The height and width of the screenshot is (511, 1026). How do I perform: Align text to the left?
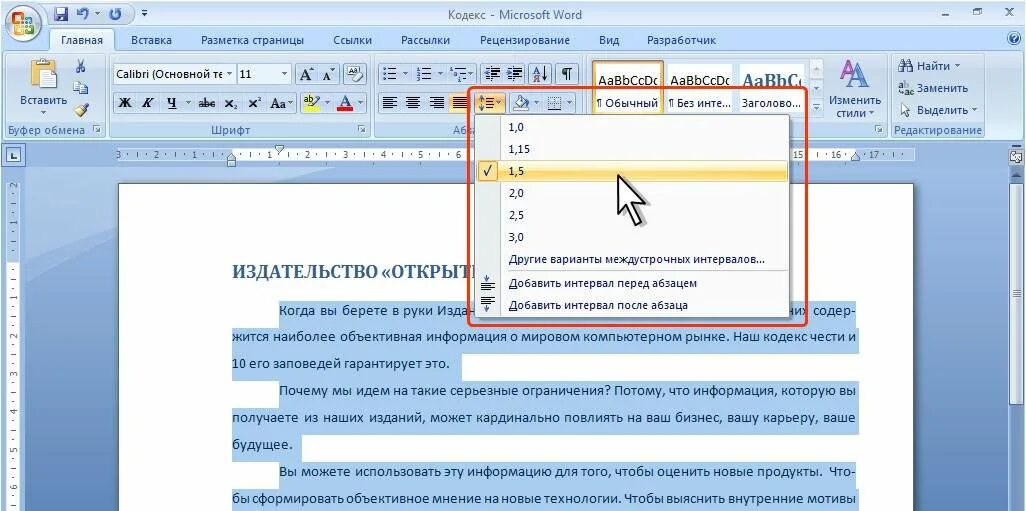point(390,103)
